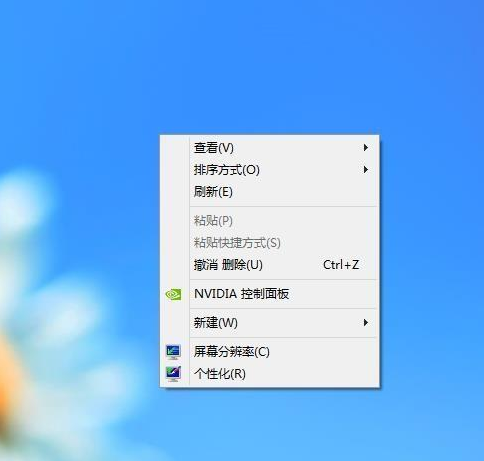The height and width of the screenshot is (461, 484).
Task: Click the screen resolution monitor icon
Action: (x=173, y=352)
